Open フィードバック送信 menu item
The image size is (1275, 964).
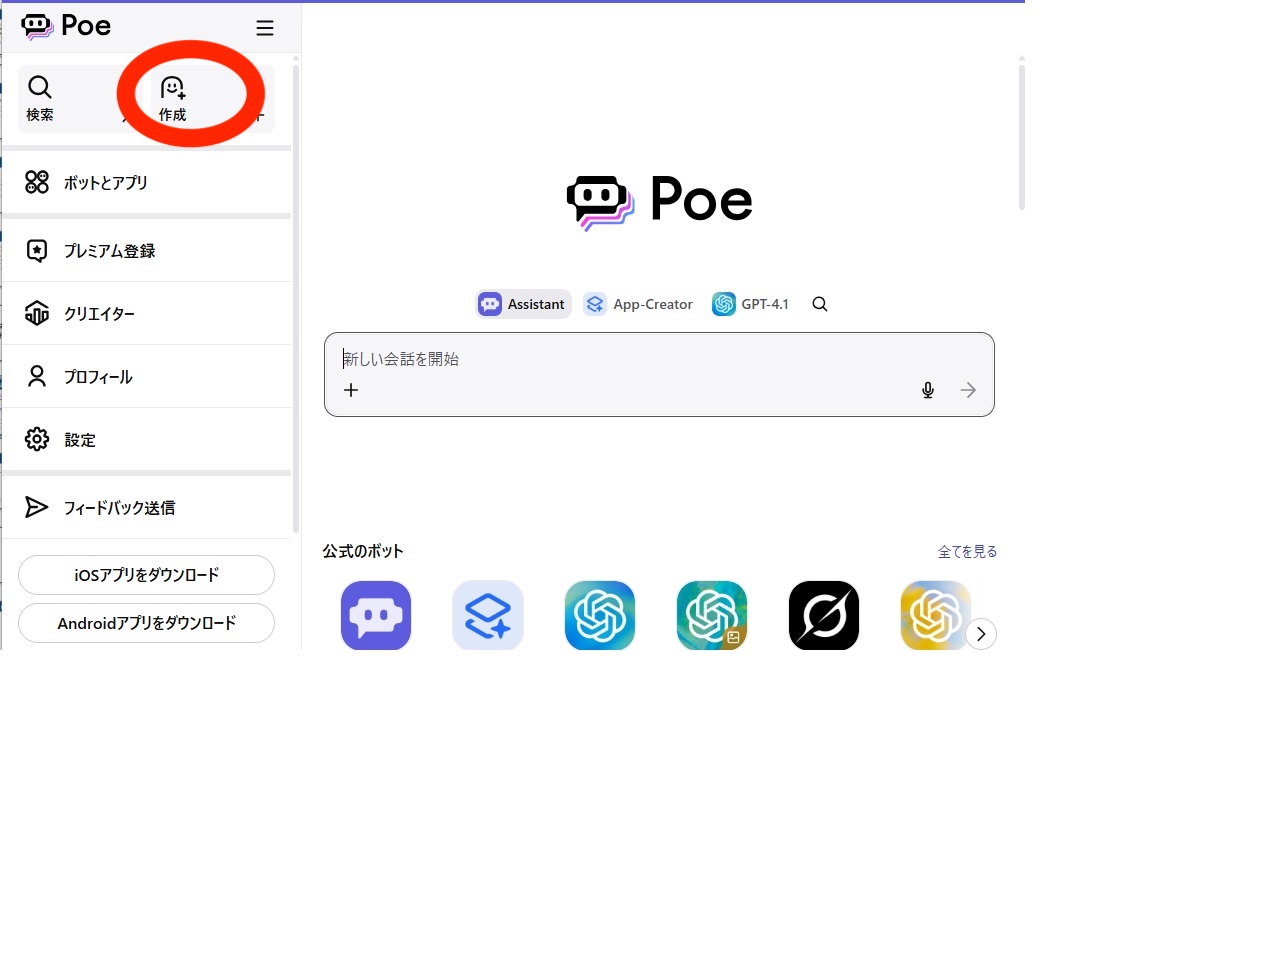(x=147, y=508)
